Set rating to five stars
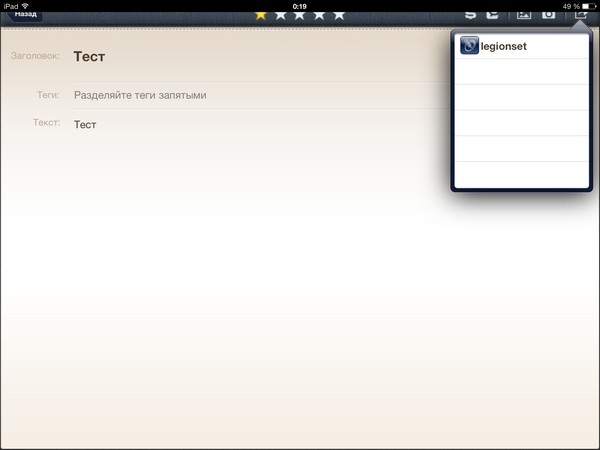 (339, 15)
